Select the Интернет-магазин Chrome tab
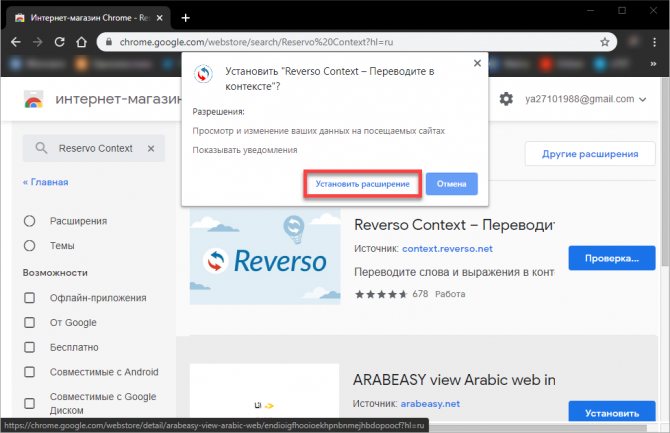The width and height of the screenshot is (670, 433). tap(90, 18)
